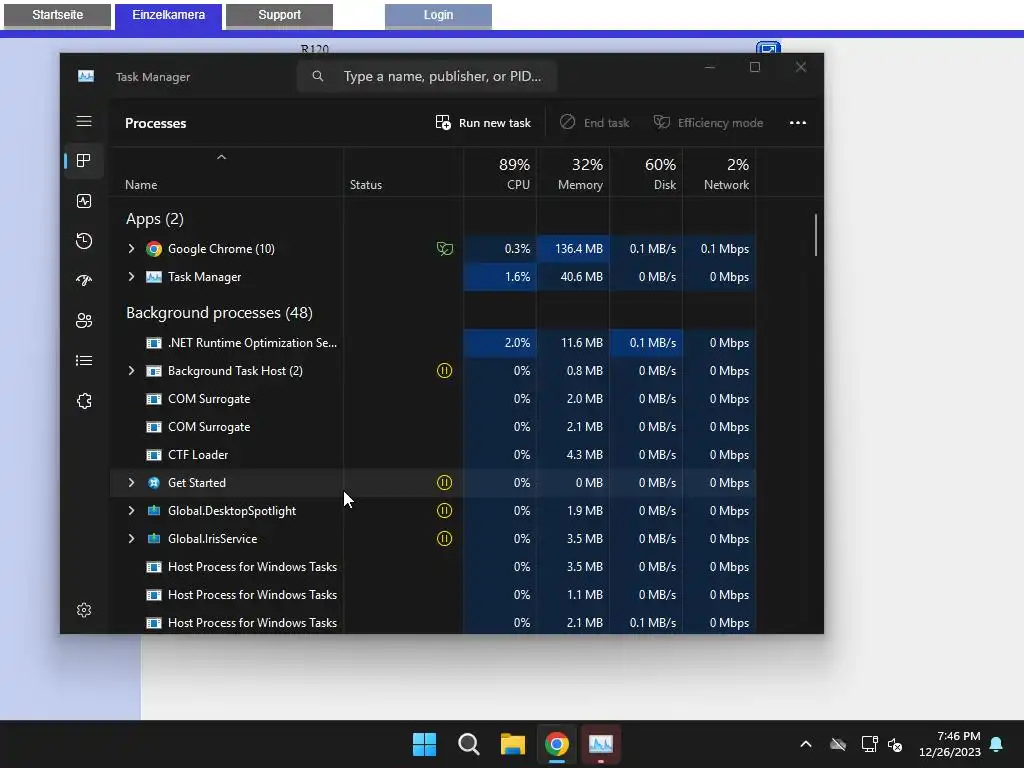Click the three-dot more options button
Viewport: 1024px width, 768px height.
(797, 123)
